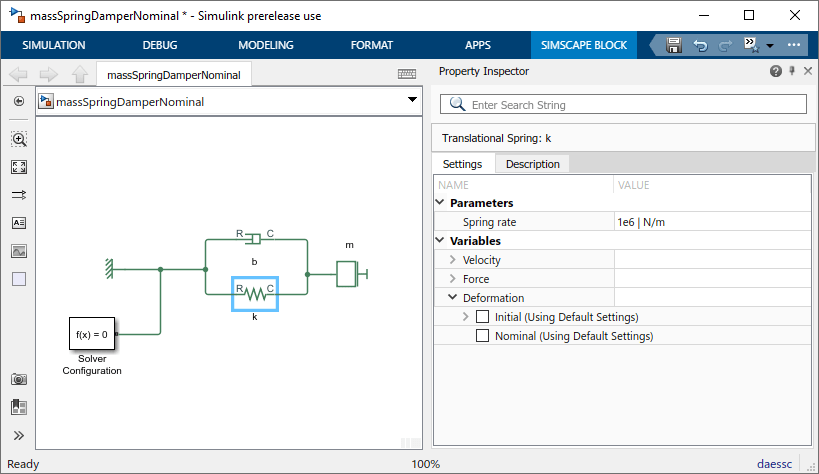Select the Annotation text tool in palette

[19, 223]
